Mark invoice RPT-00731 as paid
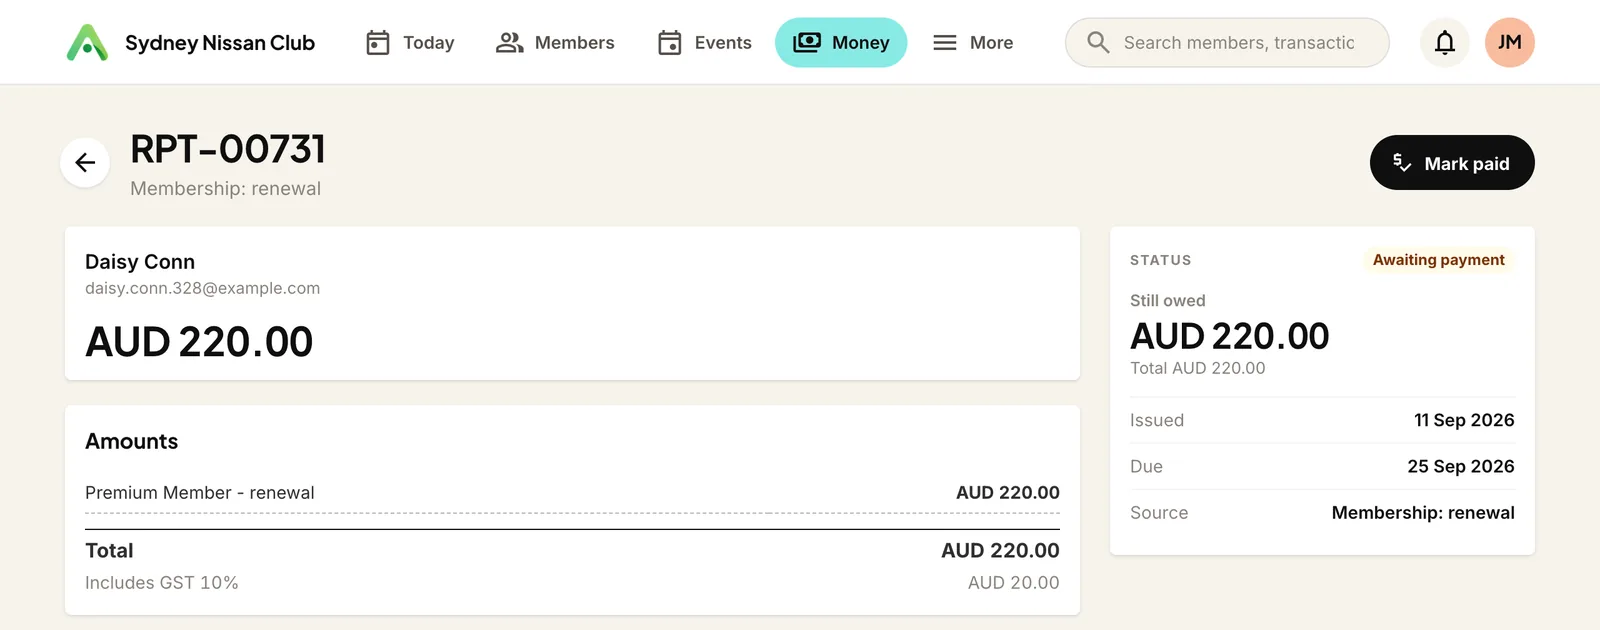This screenshot has width=1600, height=630. tap(1452, 163)
